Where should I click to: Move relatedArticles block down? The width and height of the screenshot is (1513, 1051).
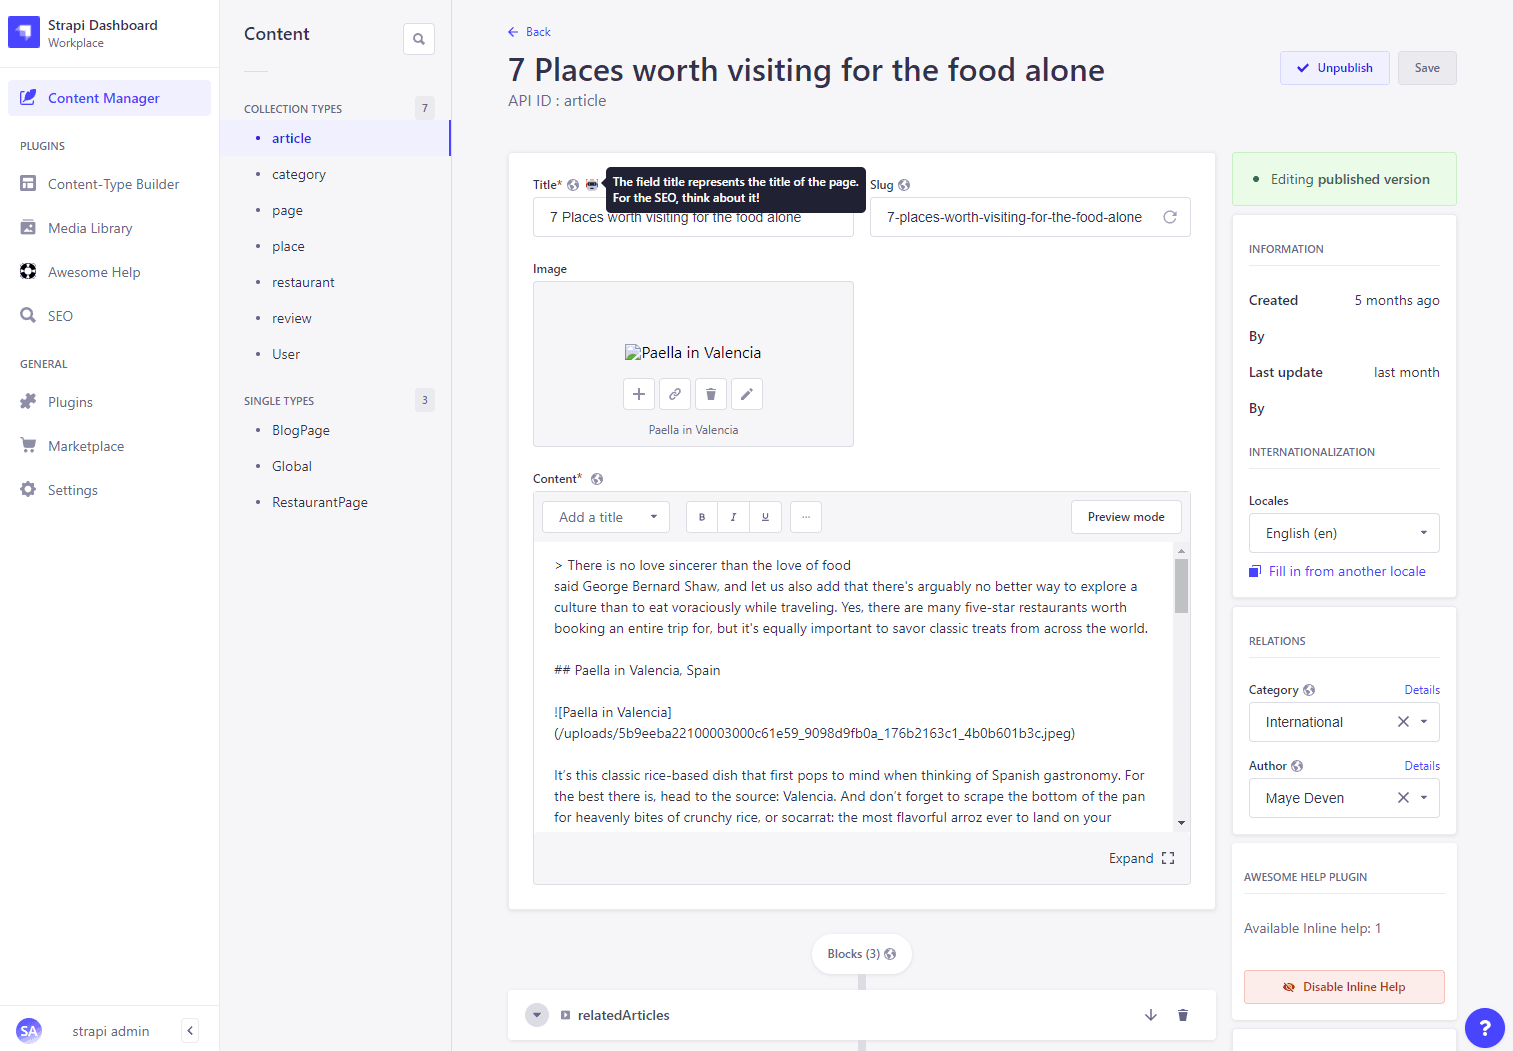[x=1151, y=1015]
